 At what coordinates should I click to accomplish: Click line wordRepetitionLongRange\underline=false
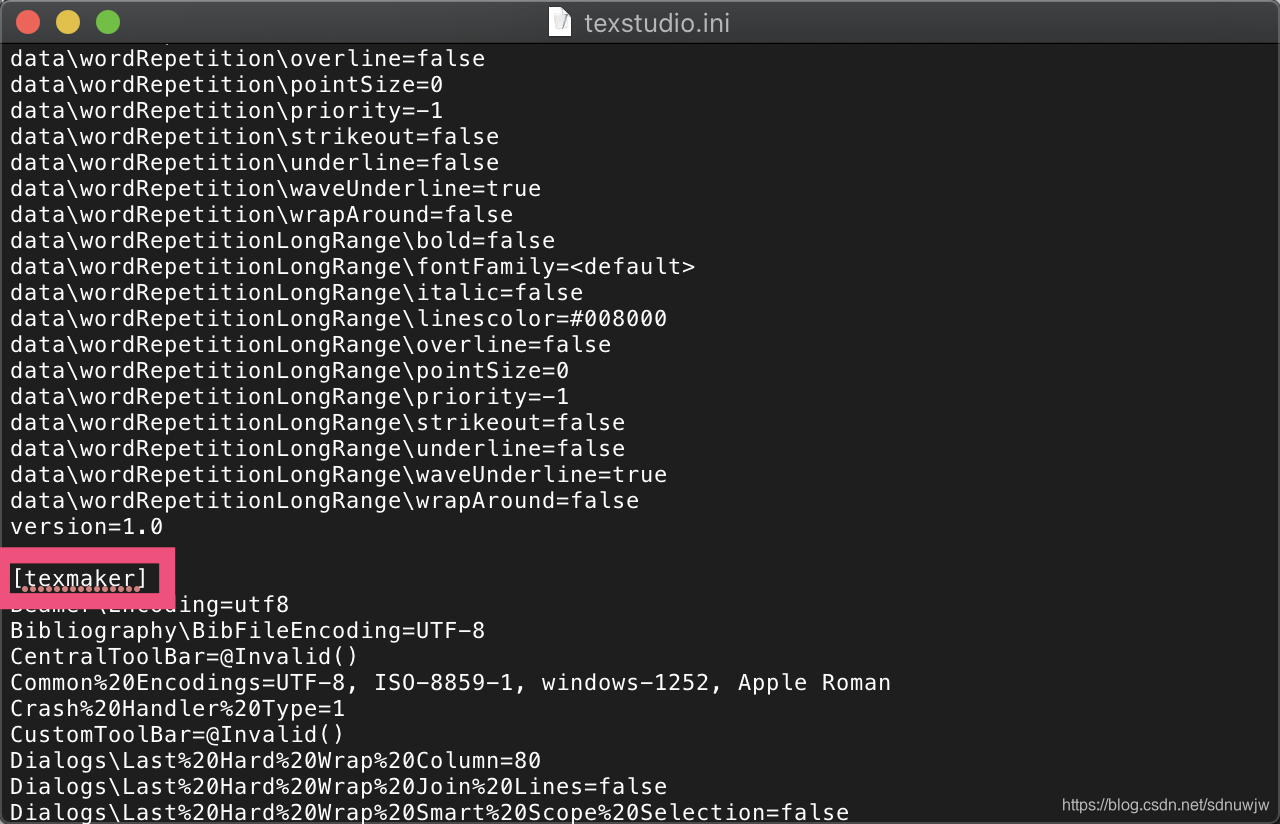click(317, 449)
